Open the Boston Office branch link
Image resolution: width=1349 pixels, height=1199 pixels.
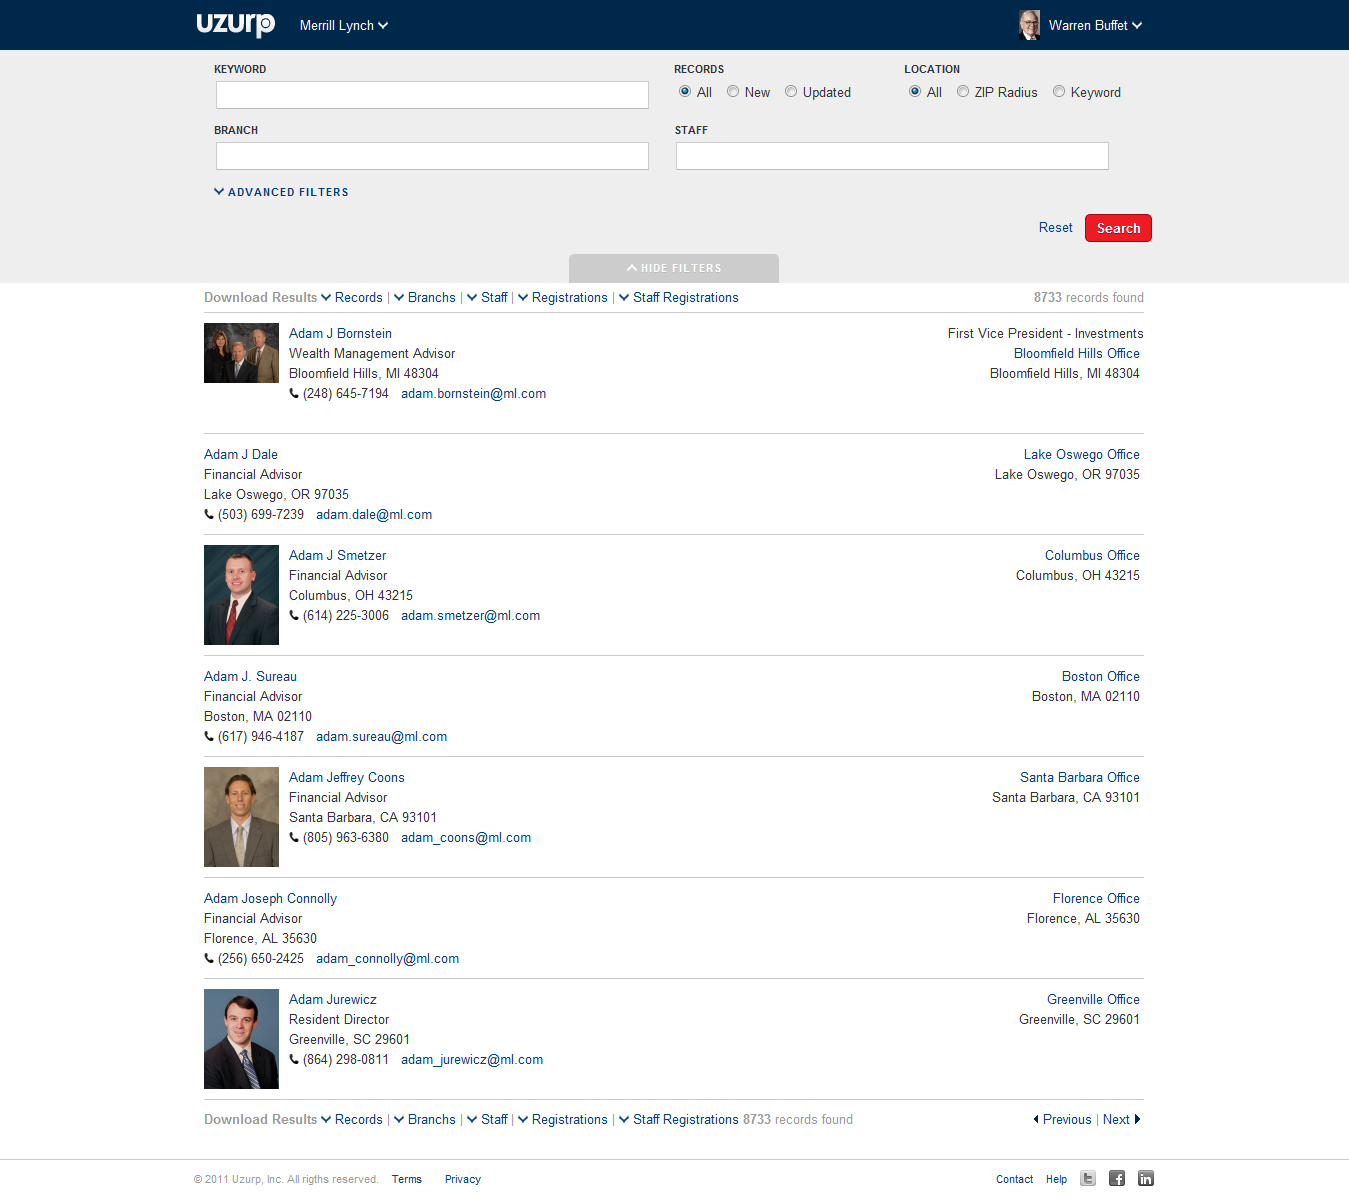coord(1101,677)
